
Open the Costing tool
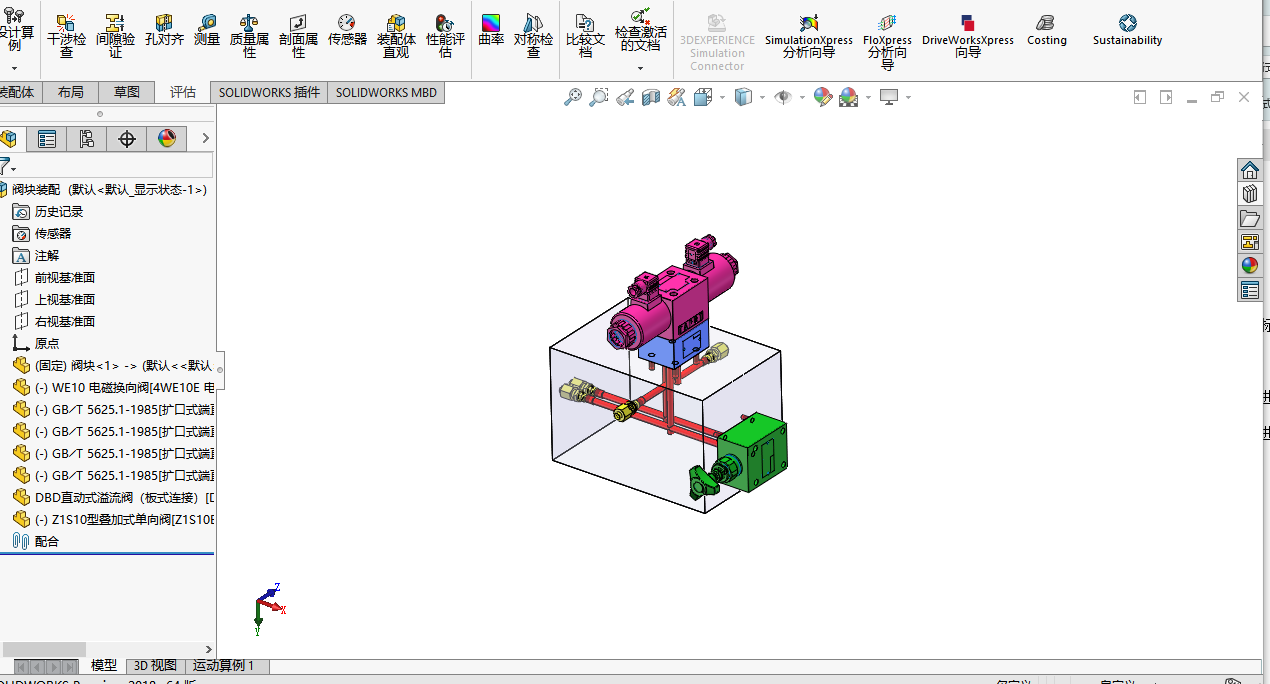pyautogui.click(x=1046, y=30)
